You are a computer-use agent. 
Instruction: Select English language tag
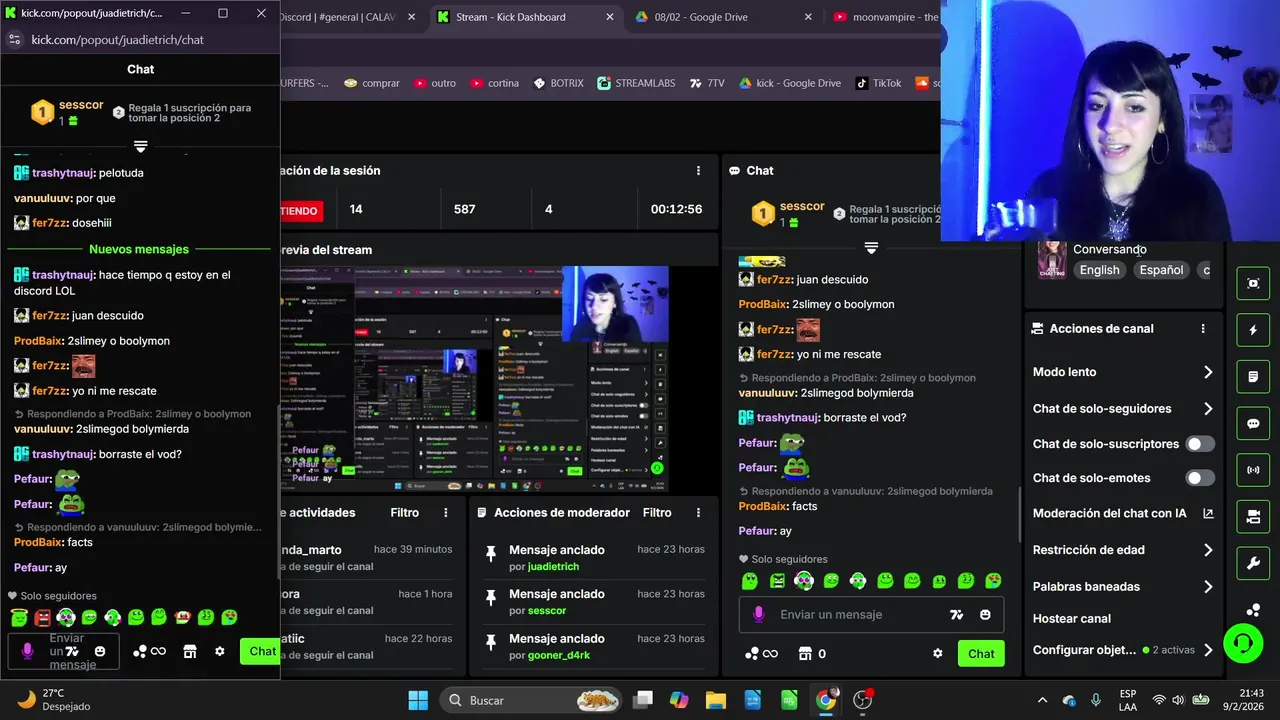click(1100, 270)
